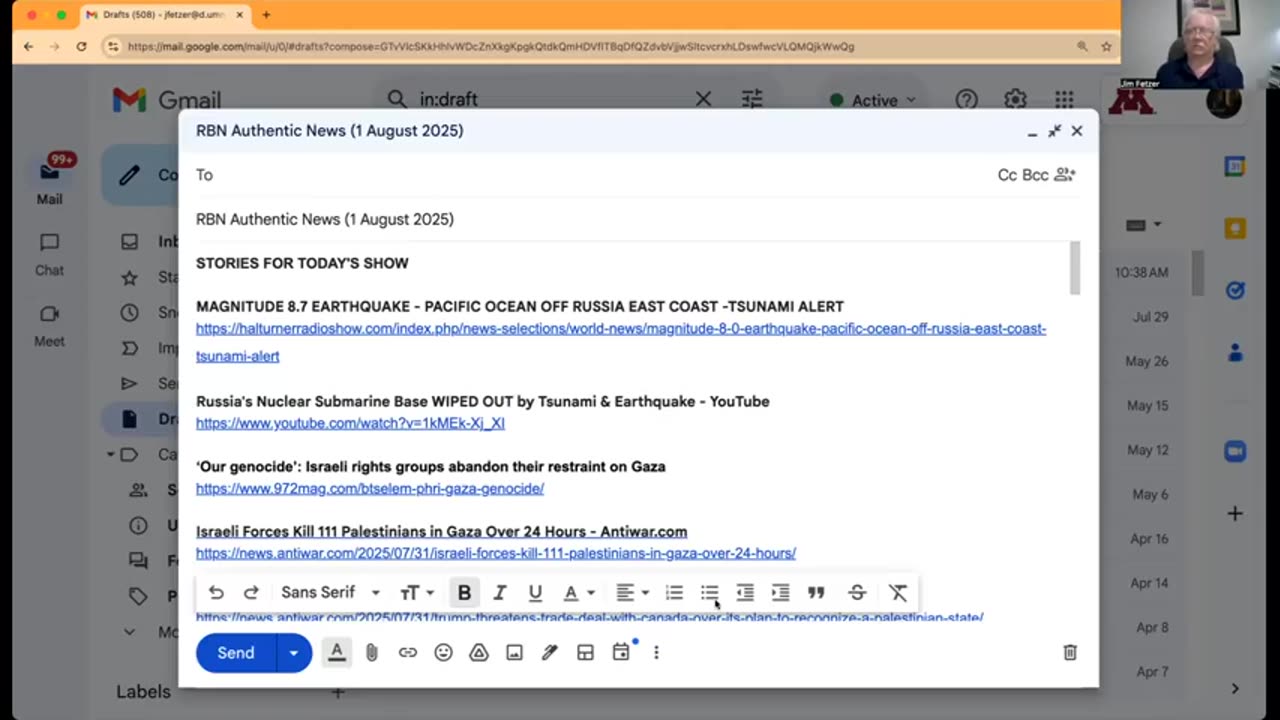Open antiwar.com 111 Palestinians link
Viewport: 1280px width, 720px height.
(x=496, y=553)
